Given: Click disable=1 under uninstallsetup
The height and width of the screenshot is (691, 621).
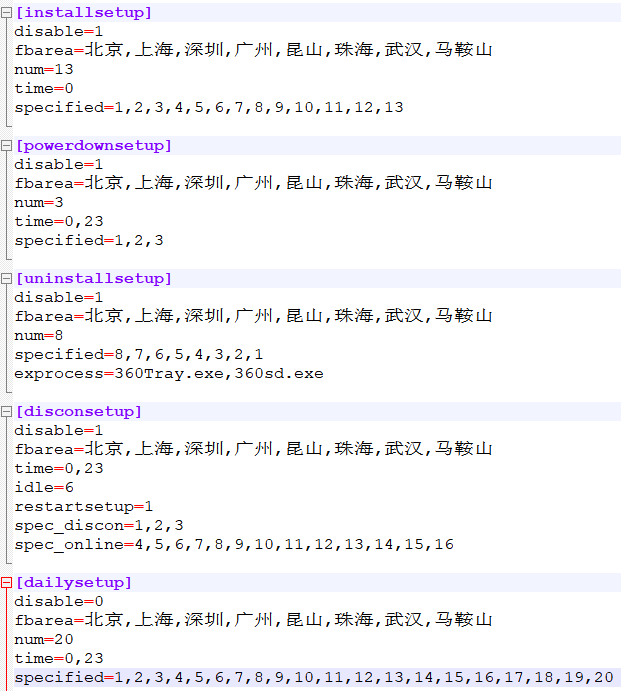Looking at the screenshot, I should 59,298.
